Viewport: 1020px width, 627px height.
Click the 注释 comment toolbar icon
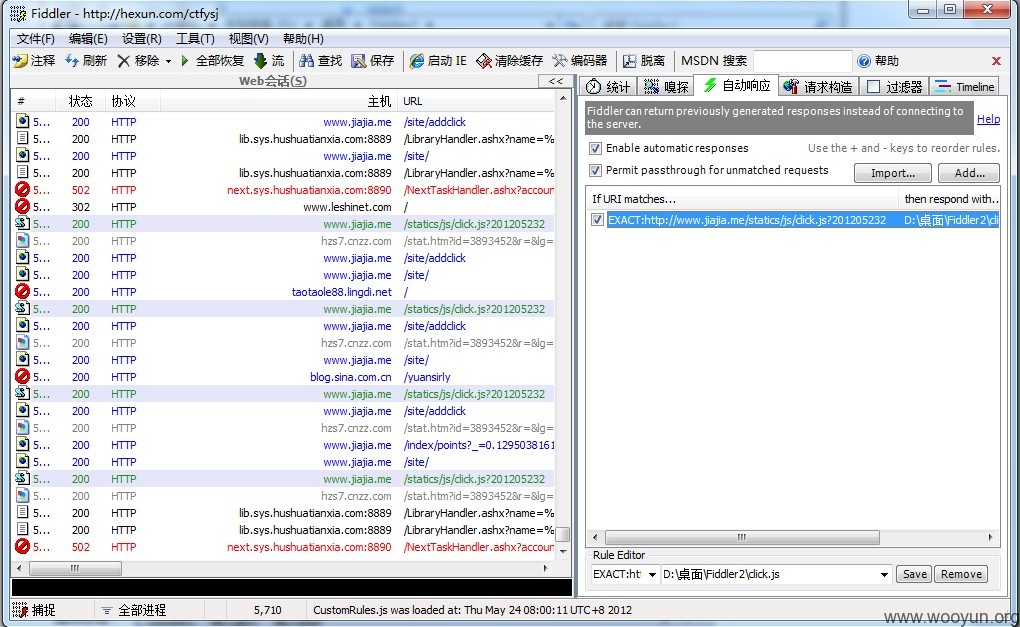pyautogui.click(x=20, y=60)
